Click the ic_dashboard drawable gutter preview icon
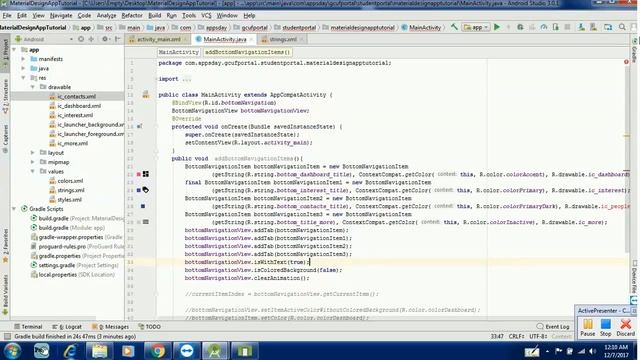The width and height of the screenshot is (640, 360). pyautogui.click(x=146, y=174)
